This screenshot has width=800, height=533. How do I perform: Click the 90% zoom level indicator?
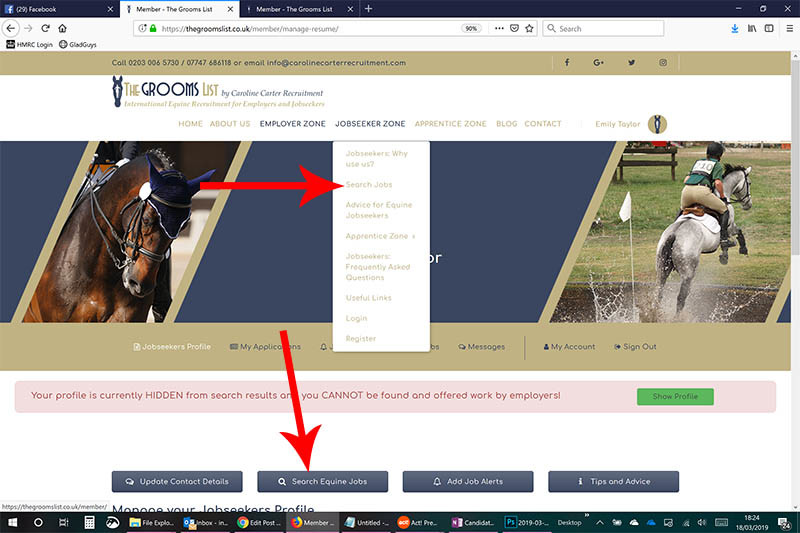[471, 29]
